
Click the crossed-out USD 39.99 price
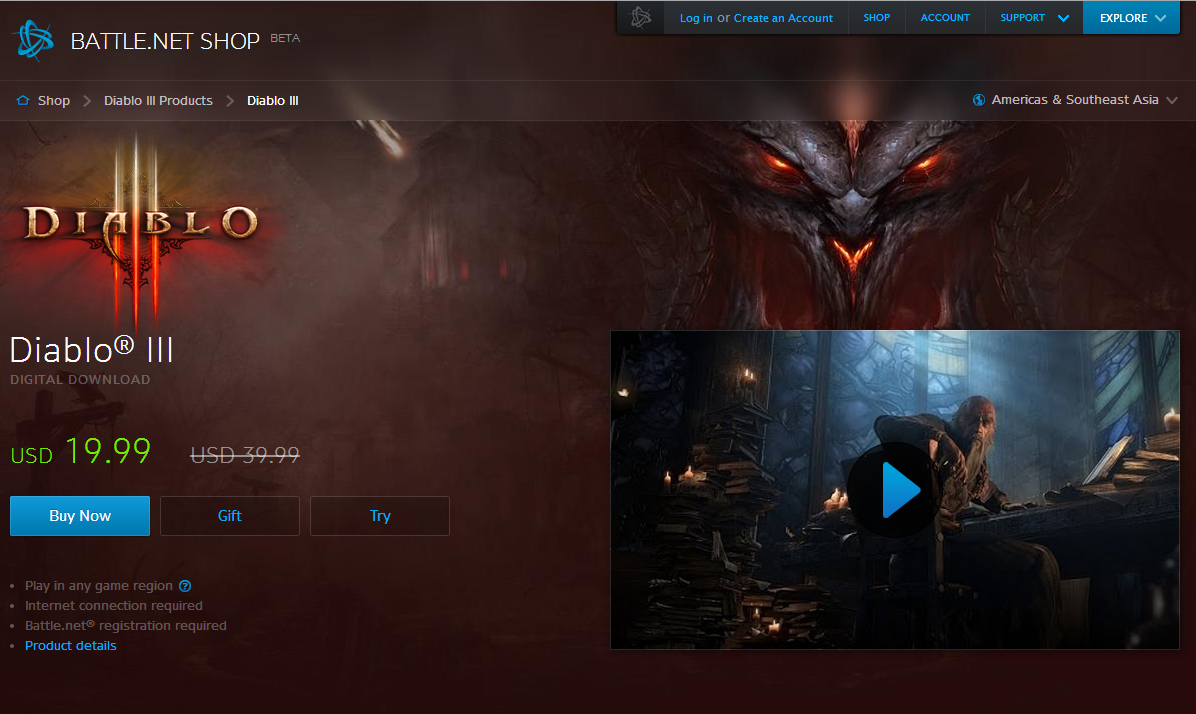tap(245, 455)
